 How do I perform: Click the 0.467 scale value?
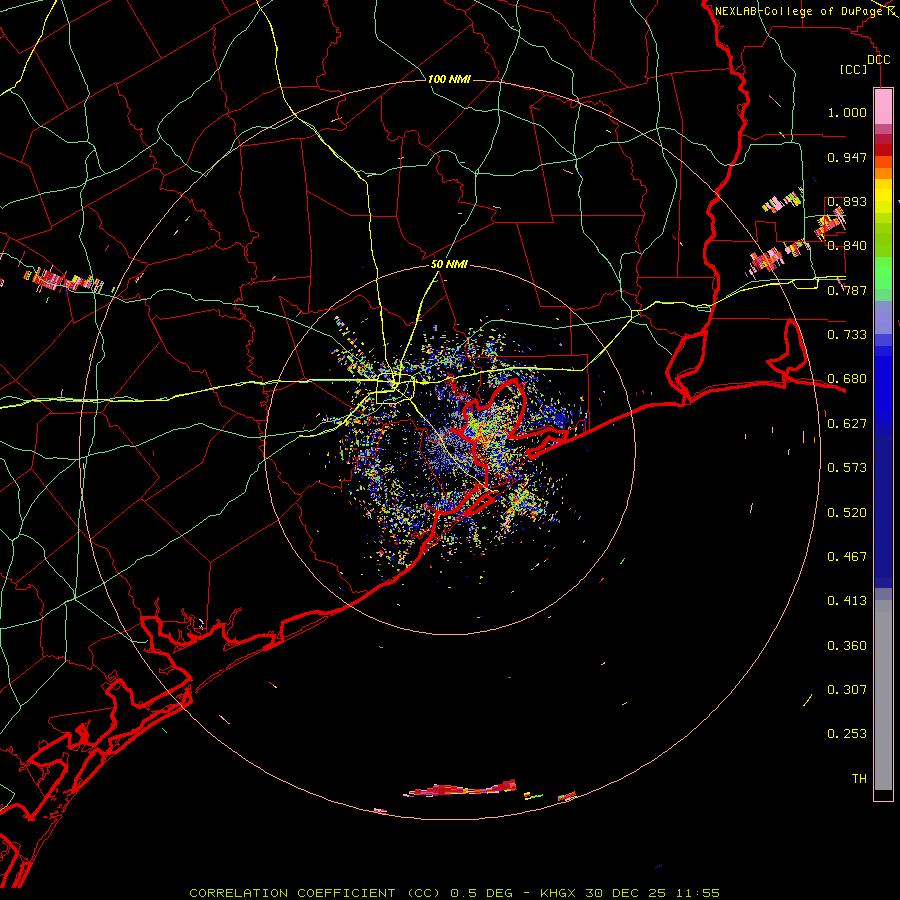(x=847, y=557)
